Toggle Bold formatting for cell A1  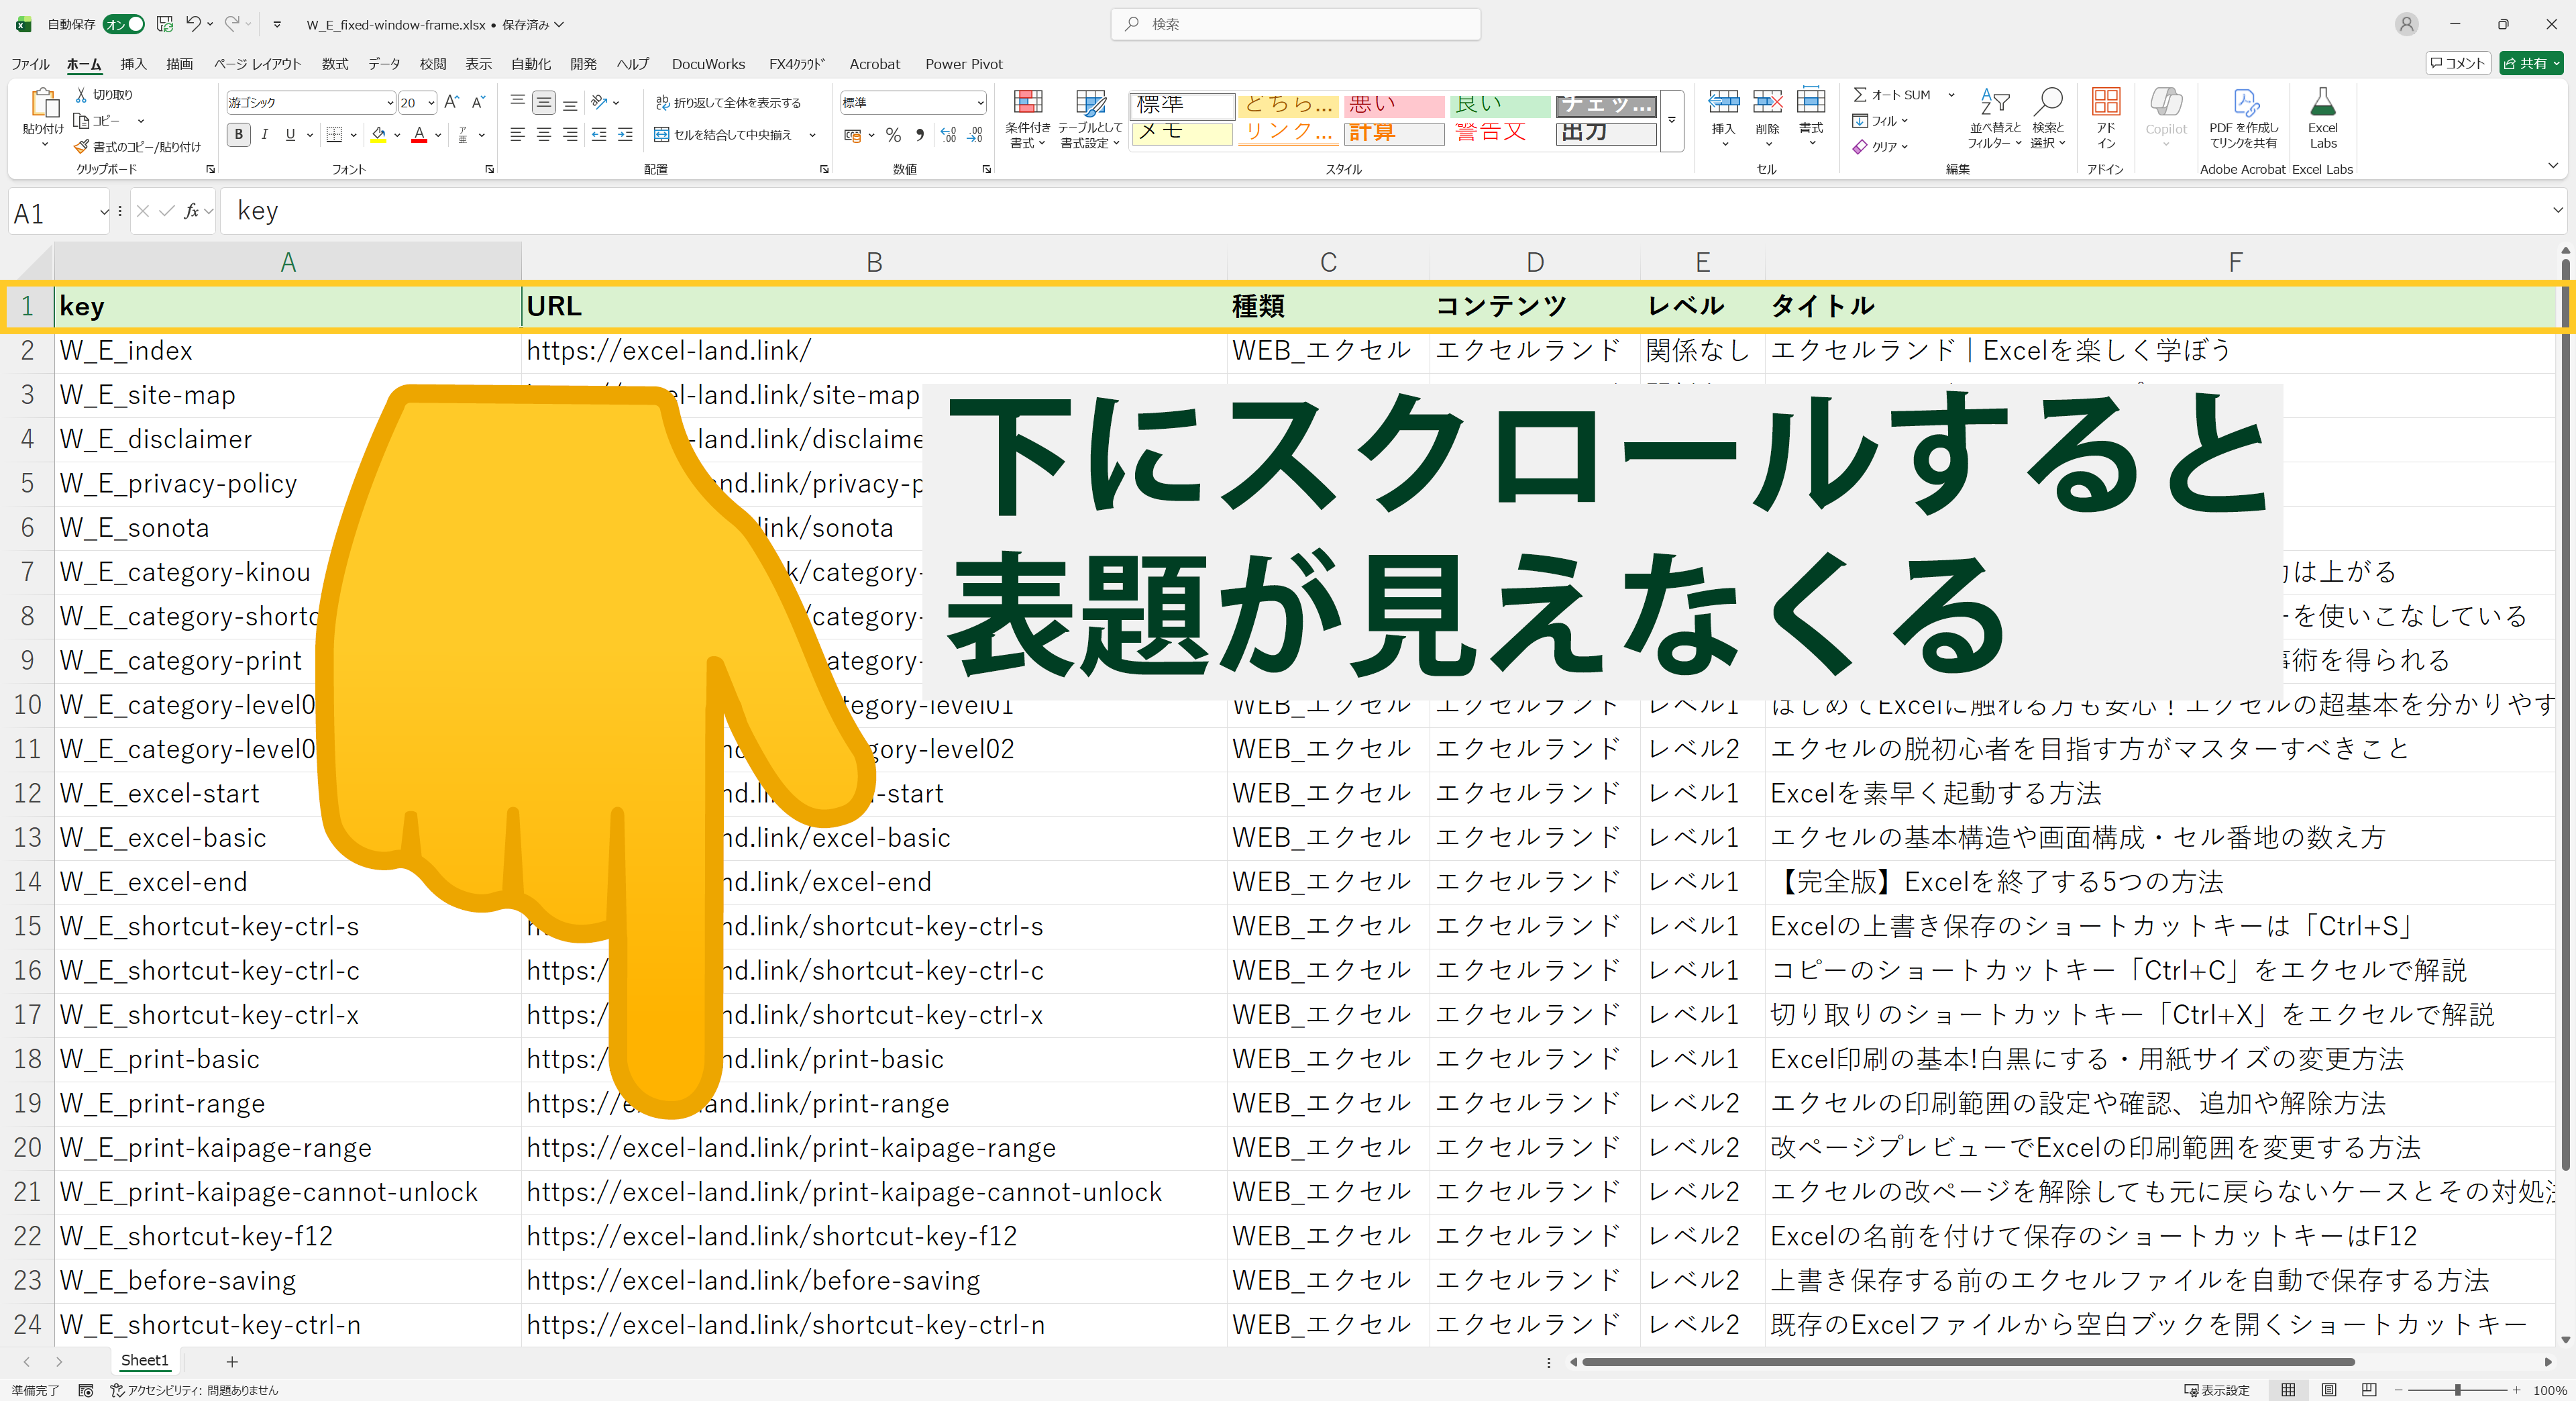coord(238,134)
